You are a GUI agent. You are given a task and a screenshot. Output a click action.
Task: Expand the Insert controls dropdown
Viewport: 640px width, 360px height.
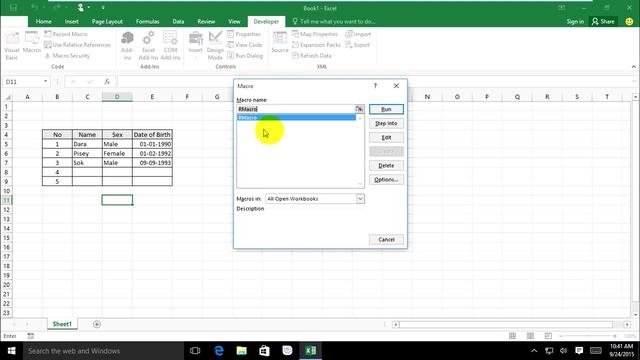(196, 46)
